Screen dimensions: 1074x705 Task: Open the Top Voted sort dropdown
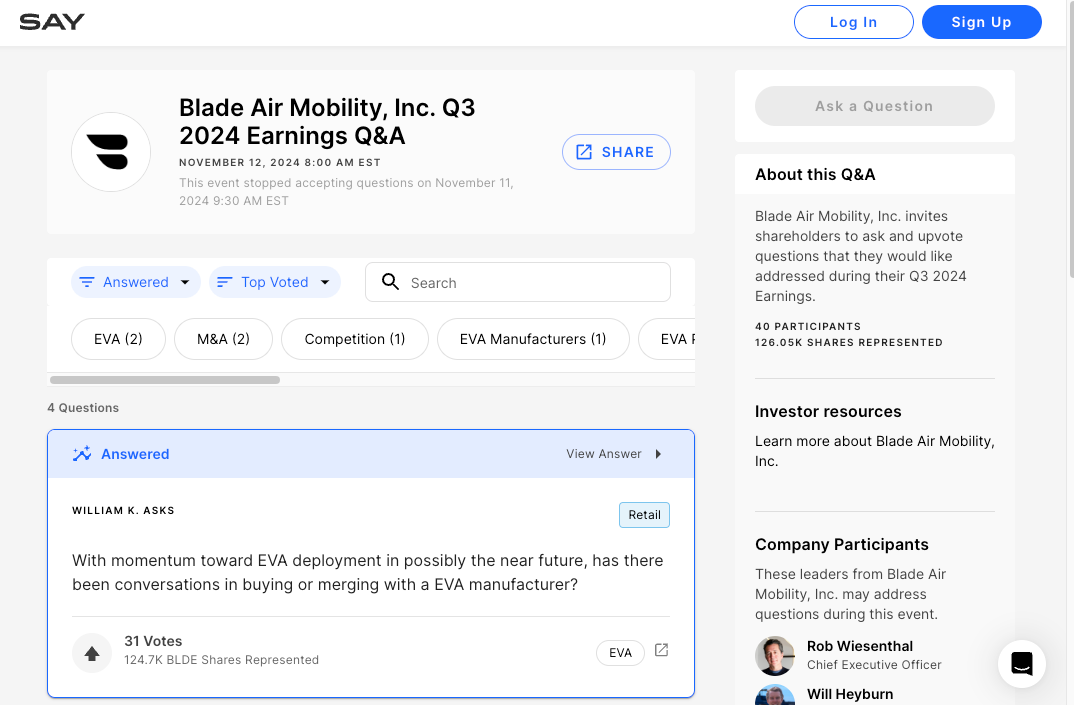[275, 282]
